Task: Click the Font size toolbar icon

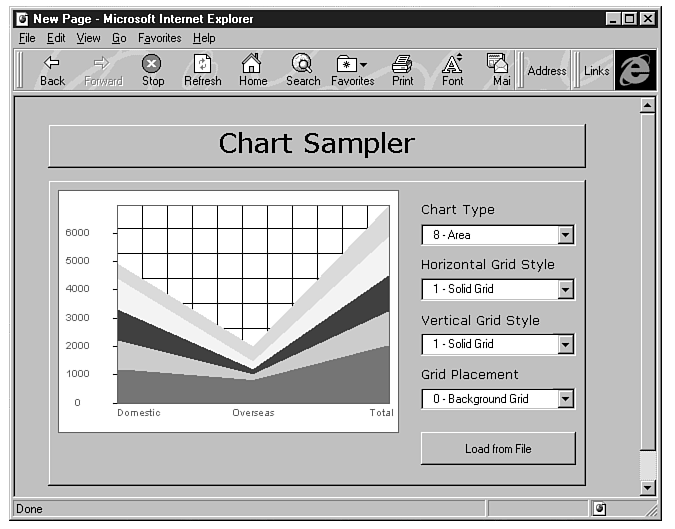Action: [x=452, y=64]
